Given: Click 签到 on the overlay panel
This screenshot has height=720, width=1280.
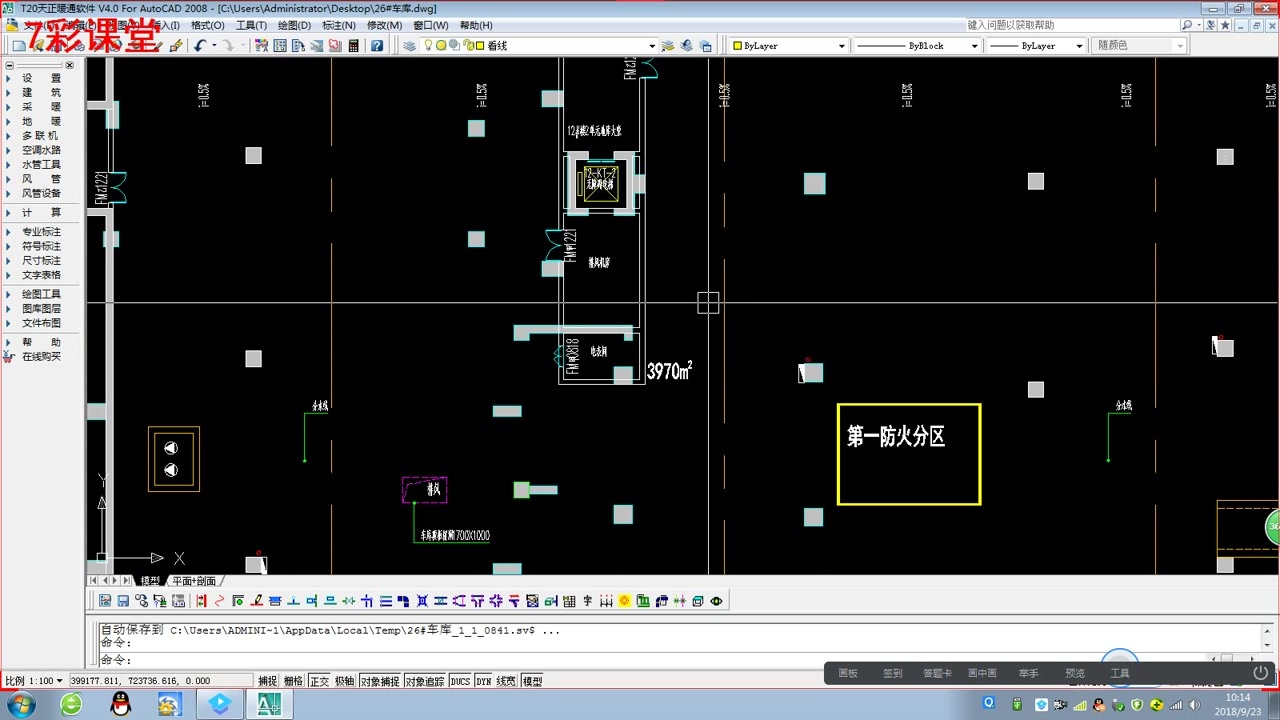Looking at the screenshot, I should coord(892,673).
